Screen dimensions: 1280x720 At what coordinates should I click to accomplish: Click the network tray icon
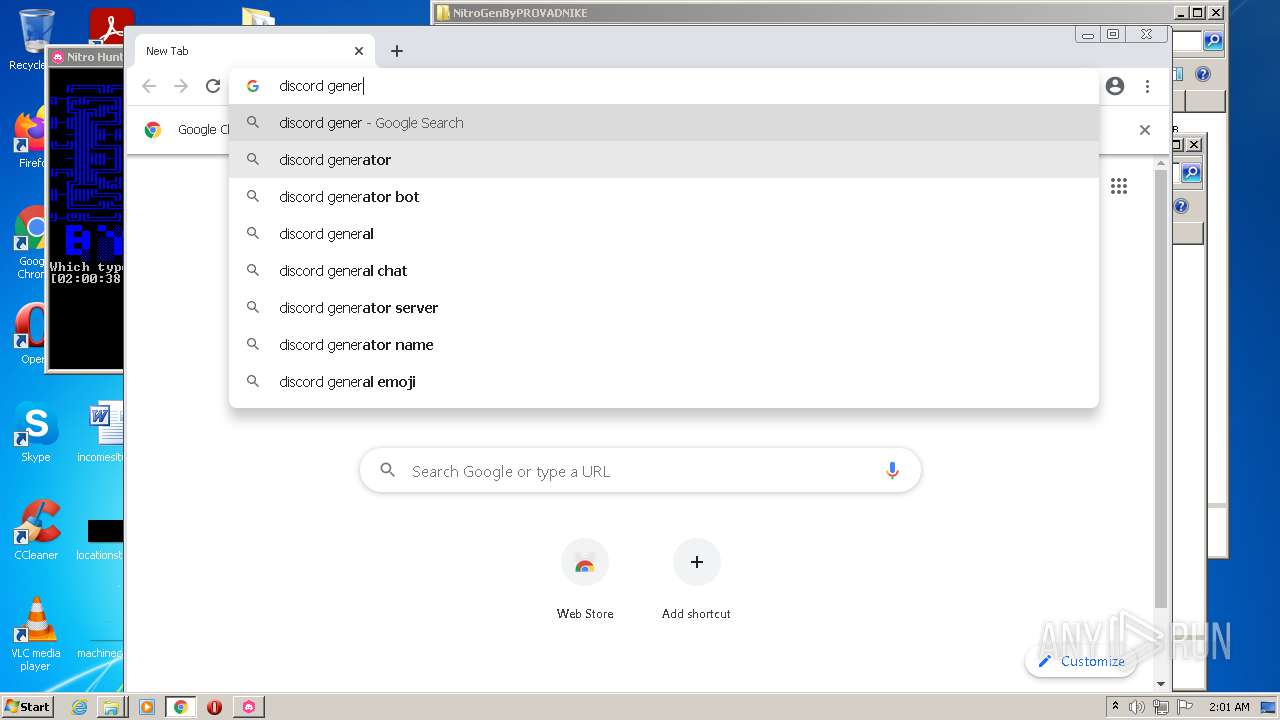point(1161,707)
